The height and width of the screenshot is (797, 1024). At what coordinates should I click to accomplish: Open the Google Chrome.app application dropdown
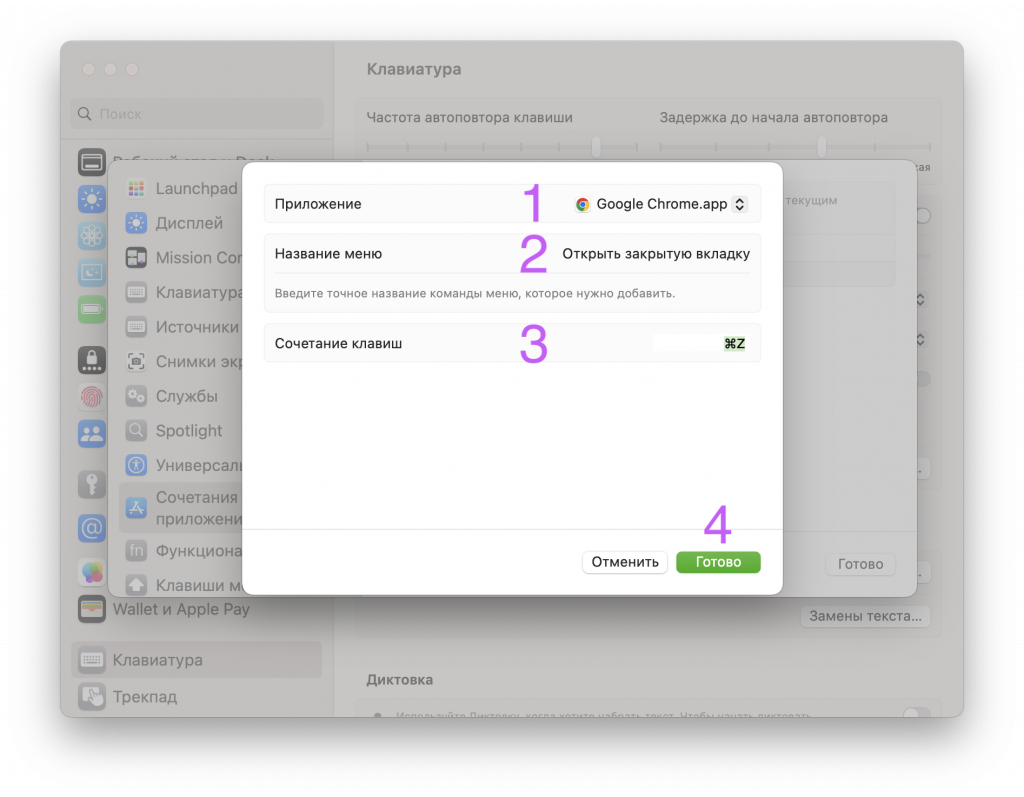660,204
